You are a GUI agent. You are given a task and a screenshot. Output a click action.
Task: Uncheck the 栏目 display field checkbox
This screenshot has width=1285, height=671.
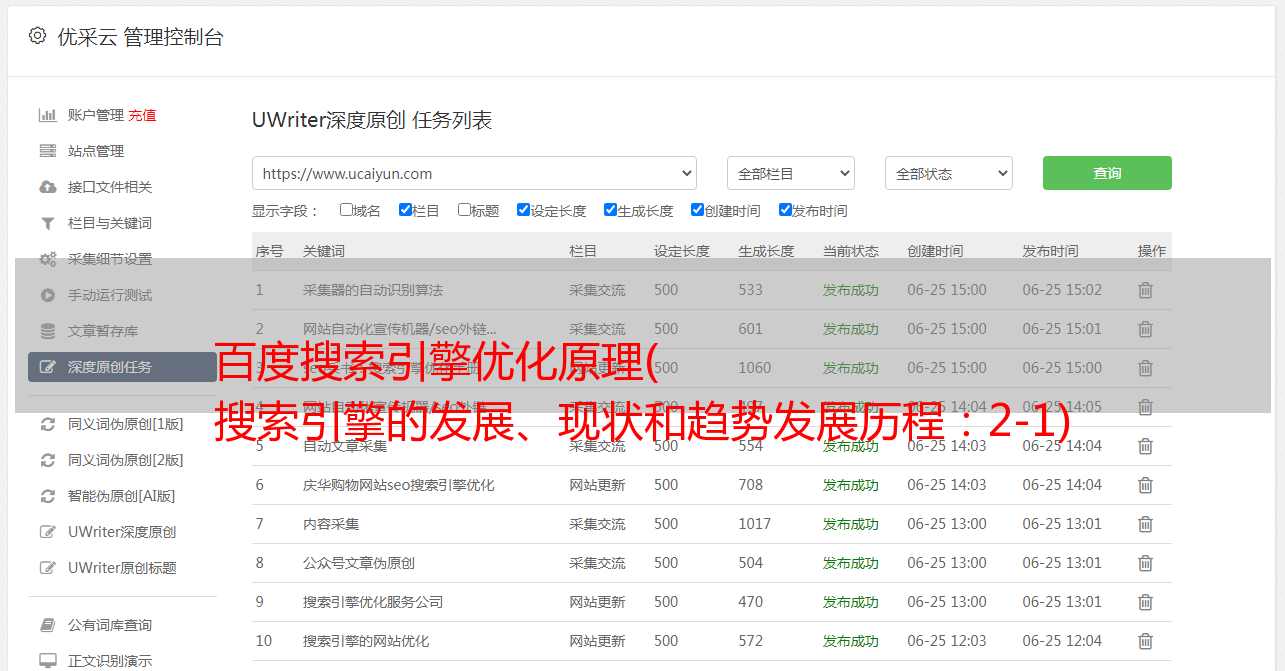coord(405,210)
